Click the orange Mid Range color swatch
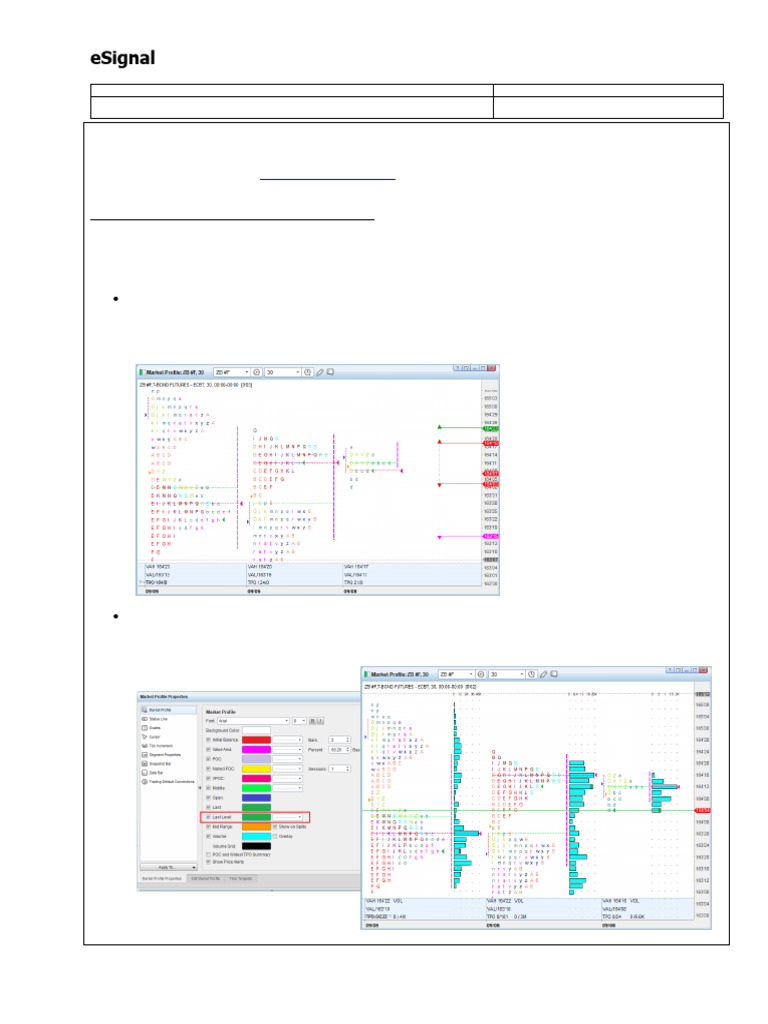The width and height of the screenshot is (768, 1024). (257, 827)
